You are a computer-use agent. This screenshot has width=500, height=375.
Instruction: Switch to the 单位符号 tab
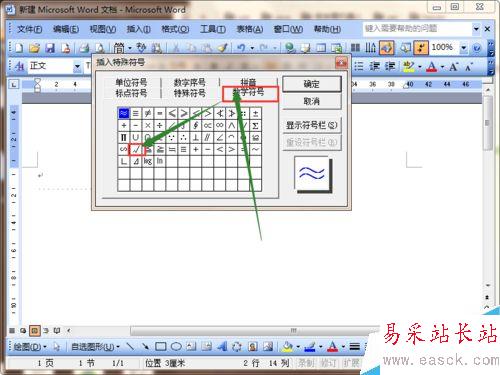click(131, 82)
